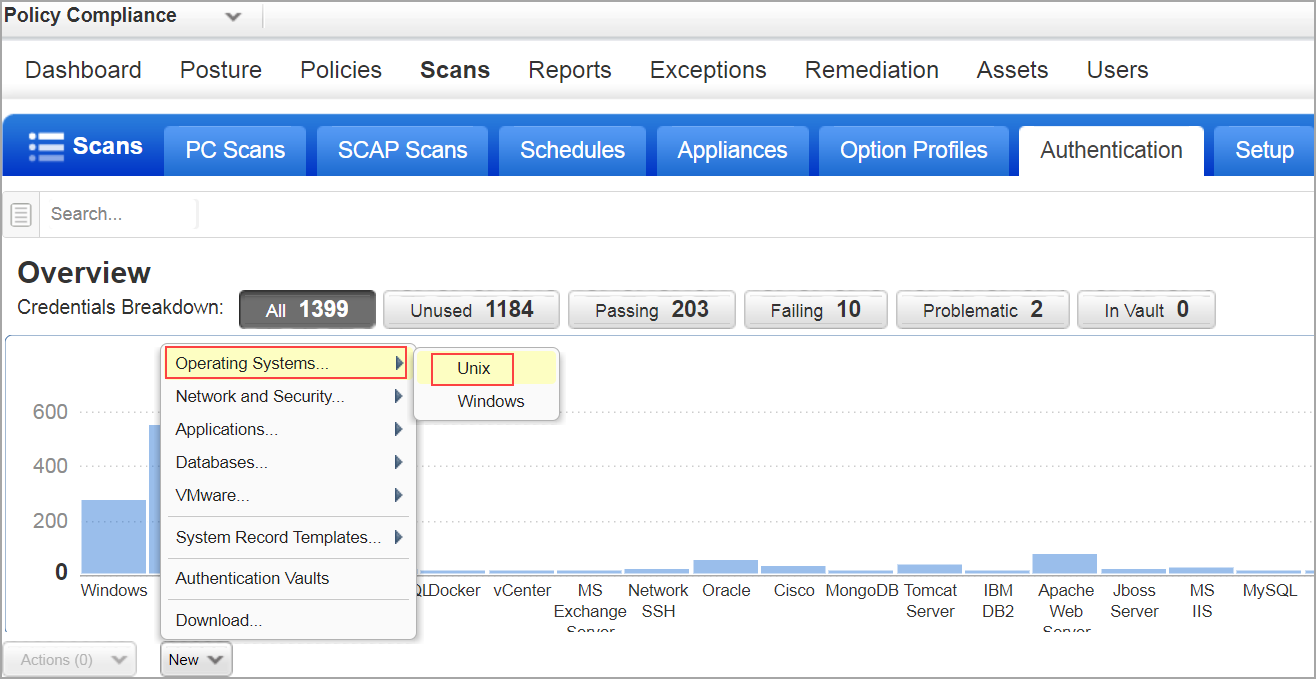The width and height of the screenshot is (1316, 679).
Task: Click the Oracle bar in the chart
Action: [x=725, y=566]
